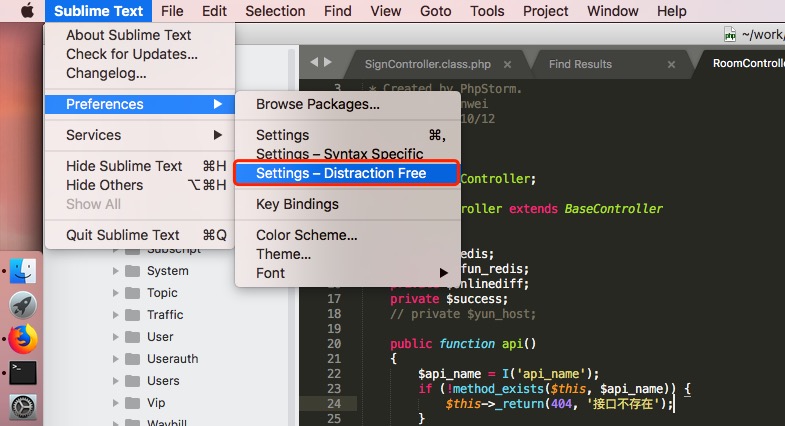
Task: Open Key Bindings
Action: click(x=348, y=204)
